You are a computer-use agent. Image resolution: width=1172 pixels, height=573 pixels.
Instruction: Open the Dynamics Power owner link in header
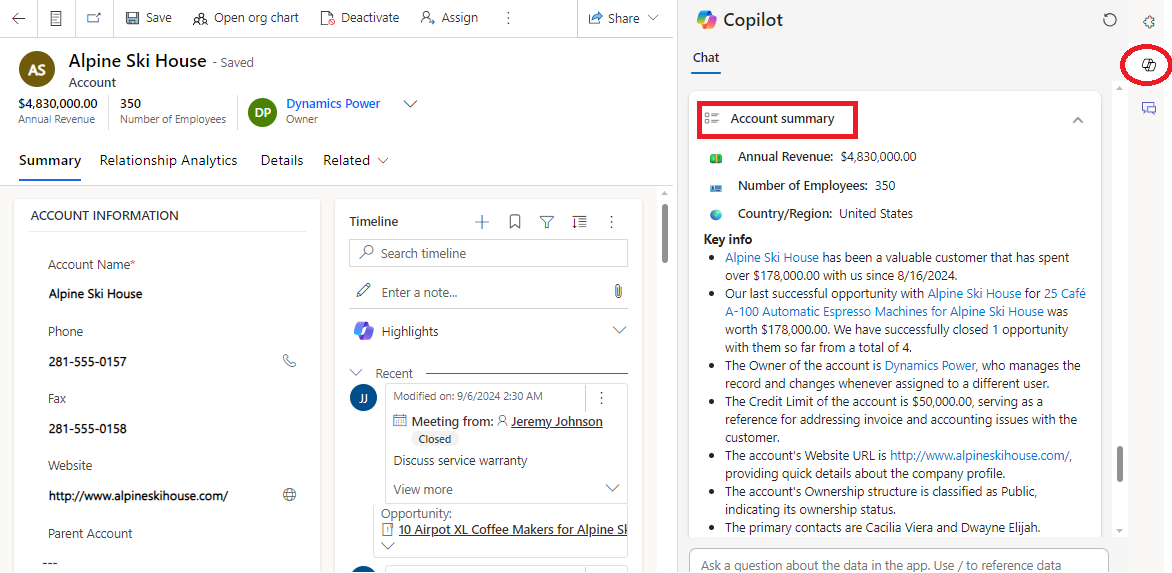pos(333,104)
